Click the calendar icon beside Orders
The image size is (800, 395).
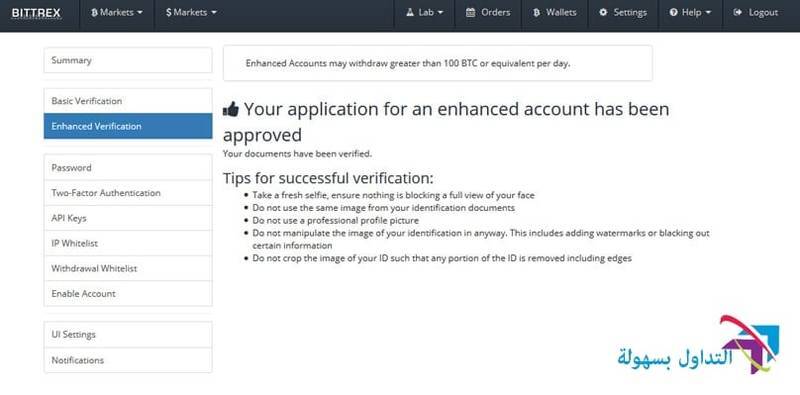[x=470, y=13]
